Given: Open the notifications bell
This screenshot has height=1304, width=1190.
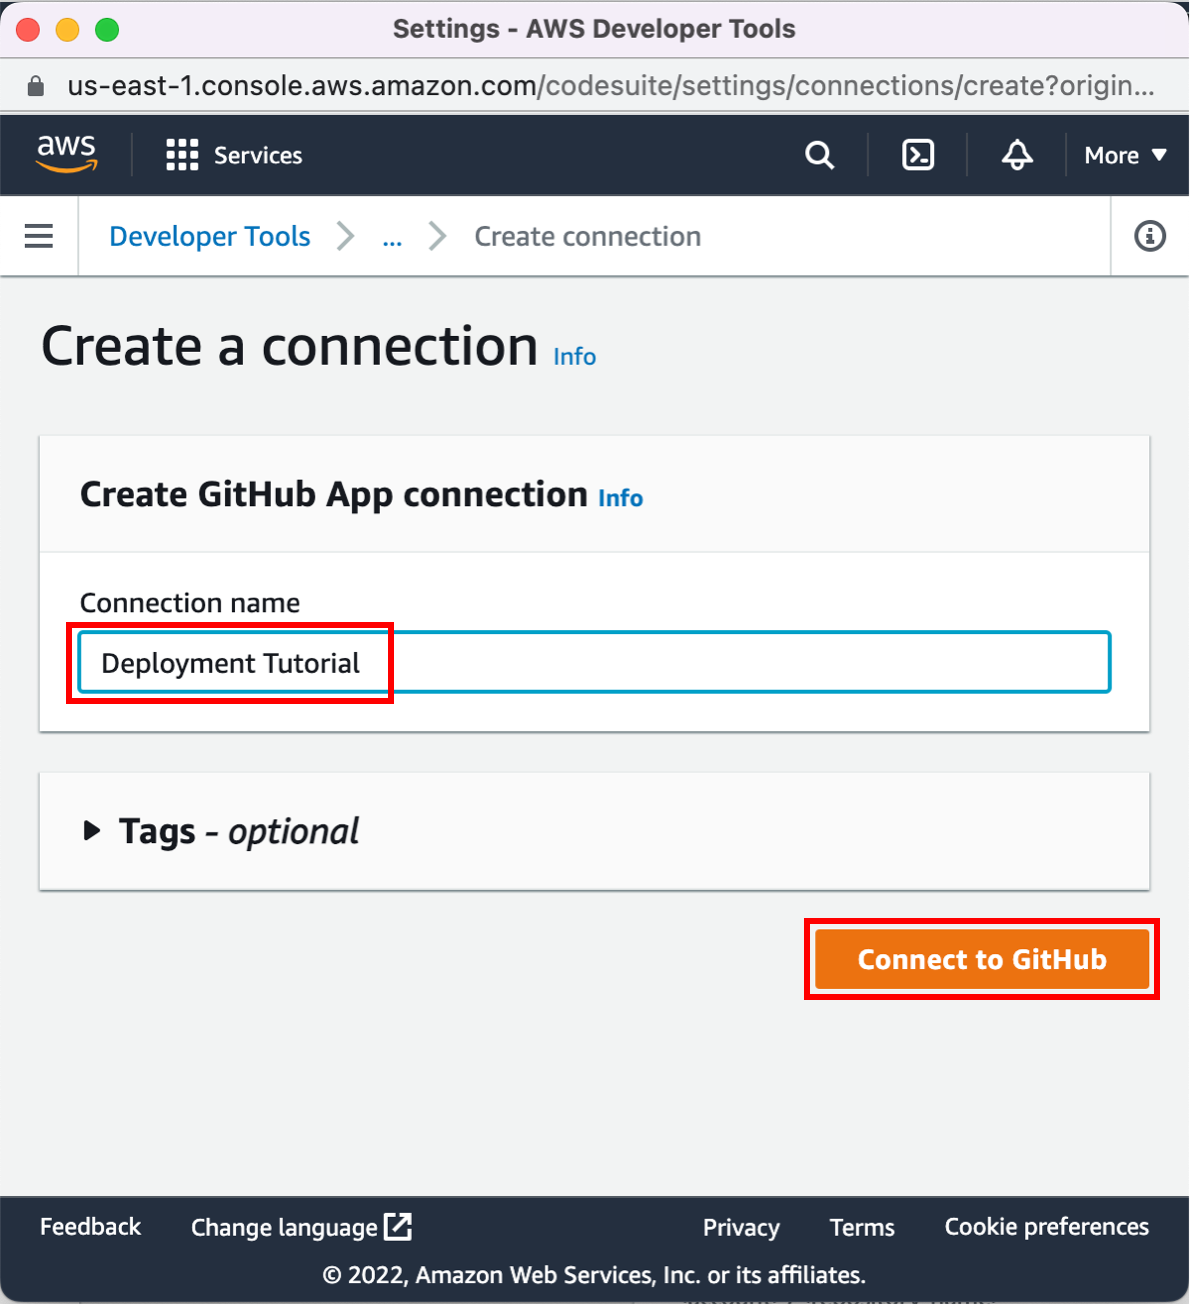Looking at the screenshot, I should coord(1017,155).
